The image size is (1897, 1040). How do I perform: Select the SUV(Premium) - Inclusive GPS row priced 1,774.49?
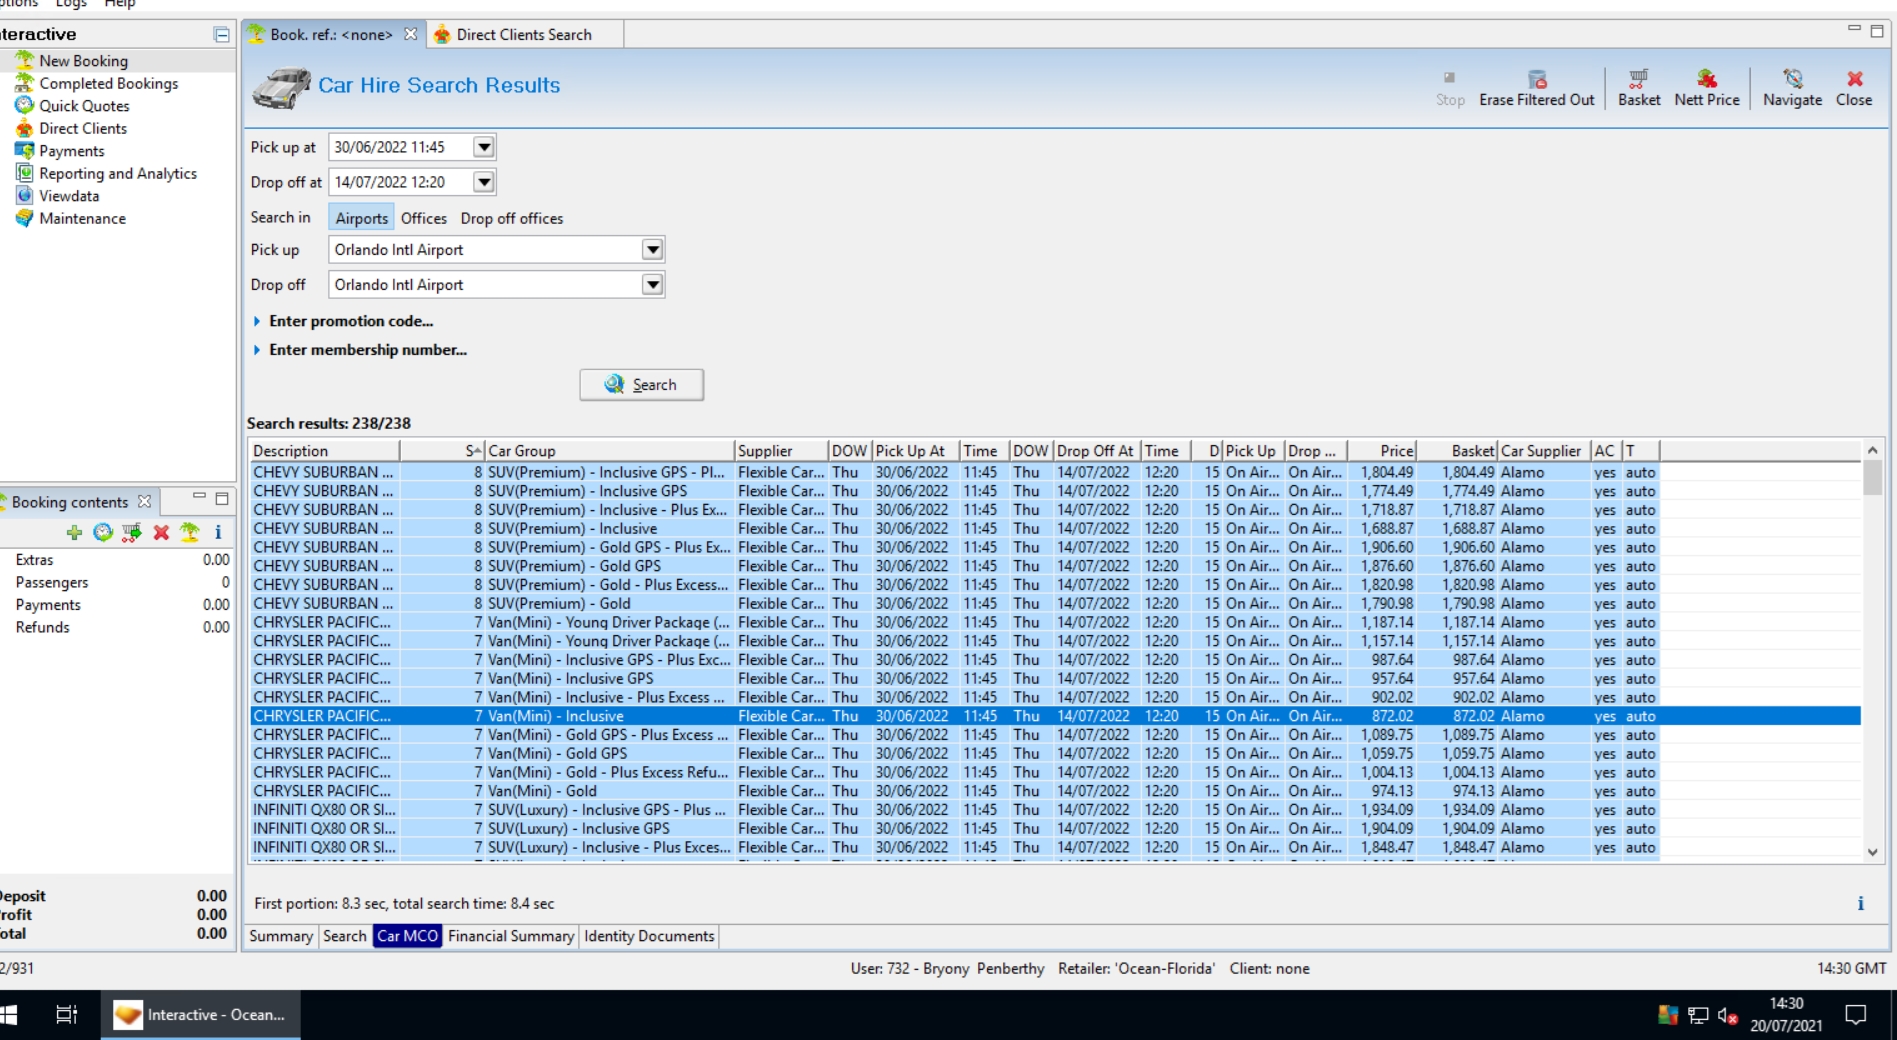click(x=1055, y=491)
